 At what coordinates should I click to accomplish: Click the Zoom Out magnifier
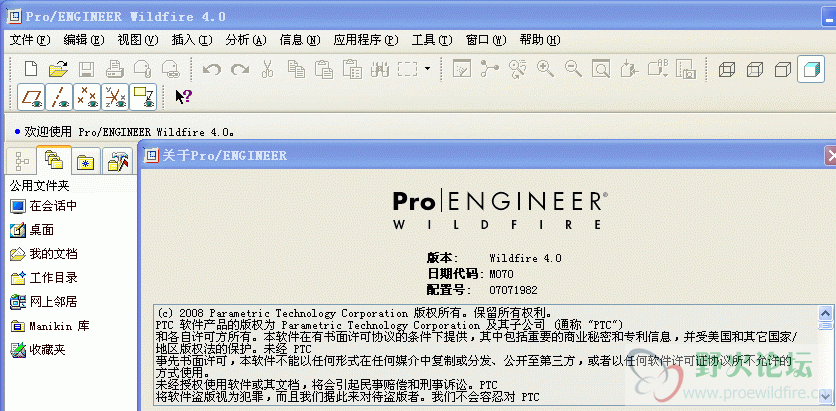tap(573, 69)
